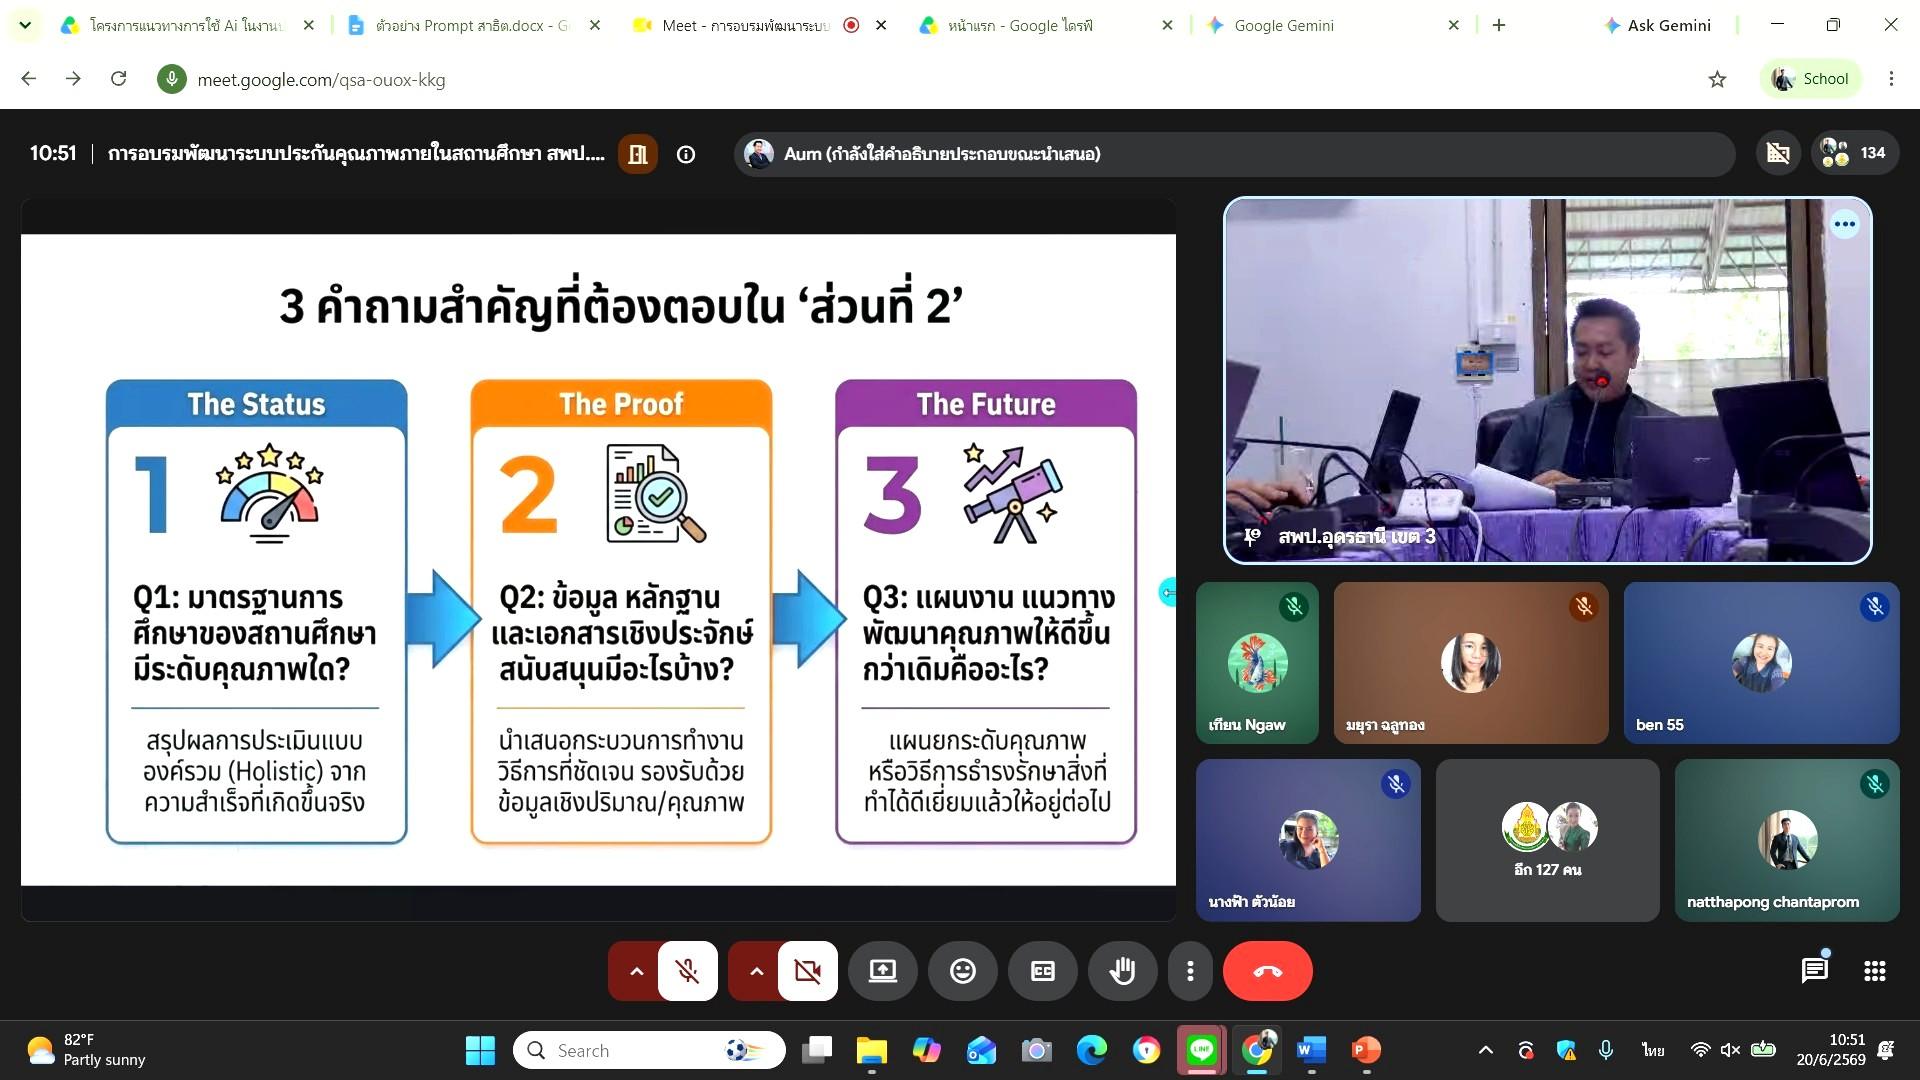The height and width of the screenshot is (1080, 1920).
Task: Switch to the Meet tab being recorded
Action: click(x=759, y=25)
